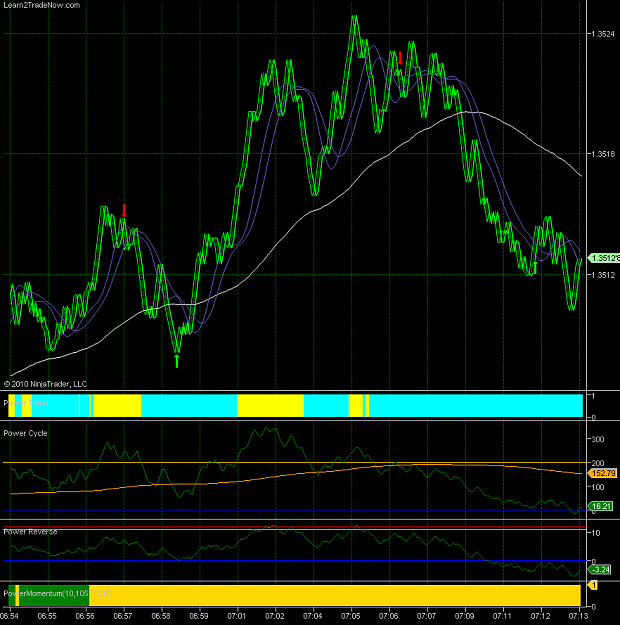Click the 06:58 time axis label

(x=161, y=616)
